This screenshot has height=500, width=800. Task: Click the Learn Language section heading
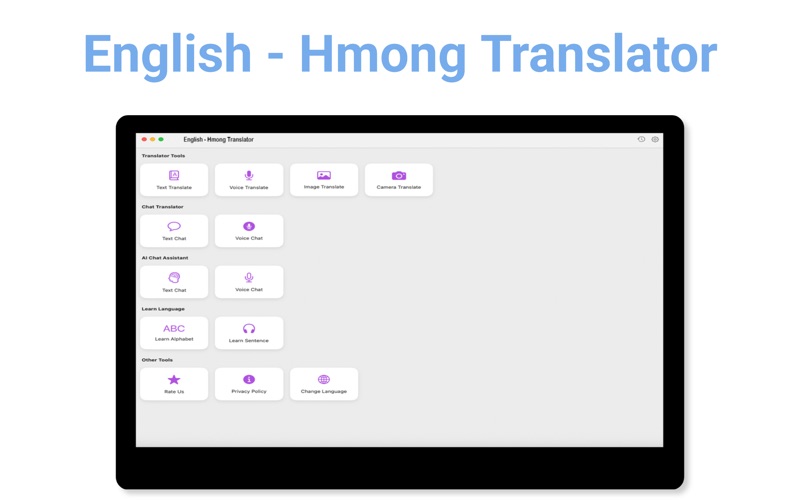click(163, 309)
